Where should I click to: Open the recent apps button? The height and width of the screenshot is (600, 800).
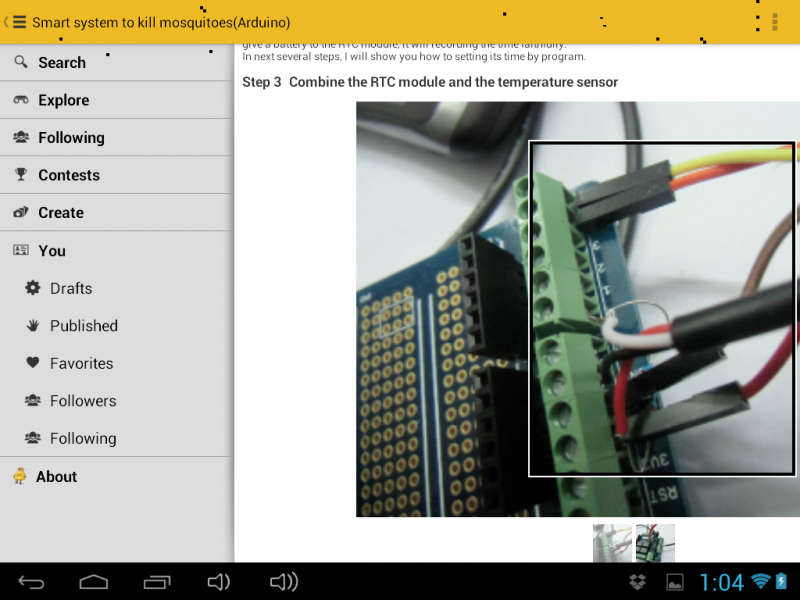(x=157, y=582)
